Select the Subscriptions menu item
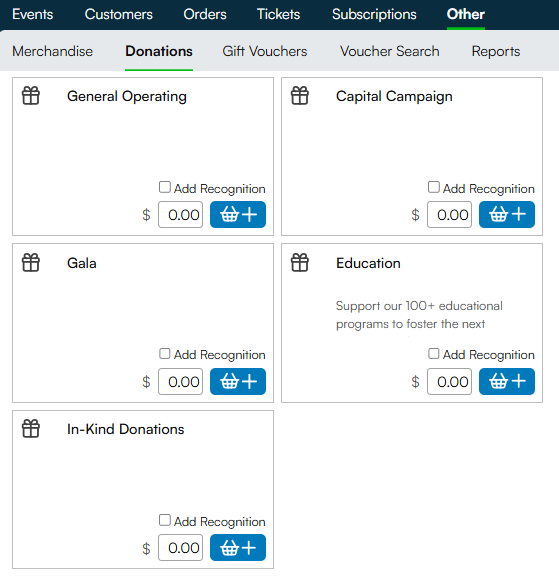Screen dimensions: 559x583 pos(374,15)
